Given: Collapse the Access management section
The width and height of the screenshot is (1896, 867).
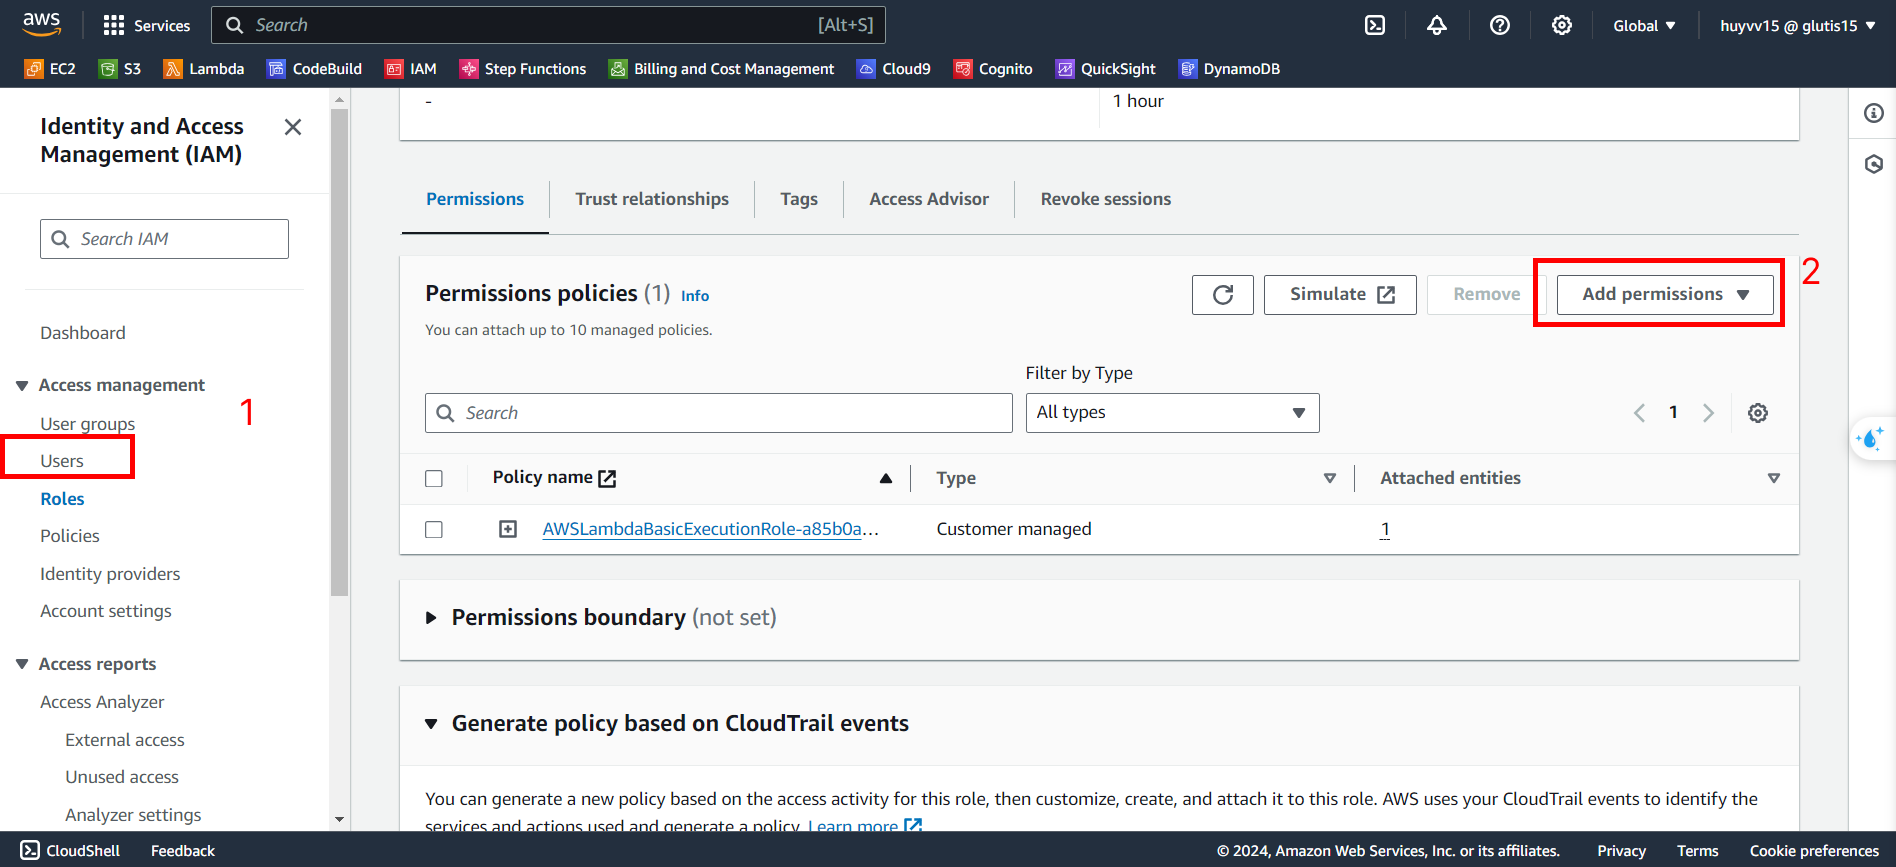Looking at the screenshot, I should click(22, 386).
